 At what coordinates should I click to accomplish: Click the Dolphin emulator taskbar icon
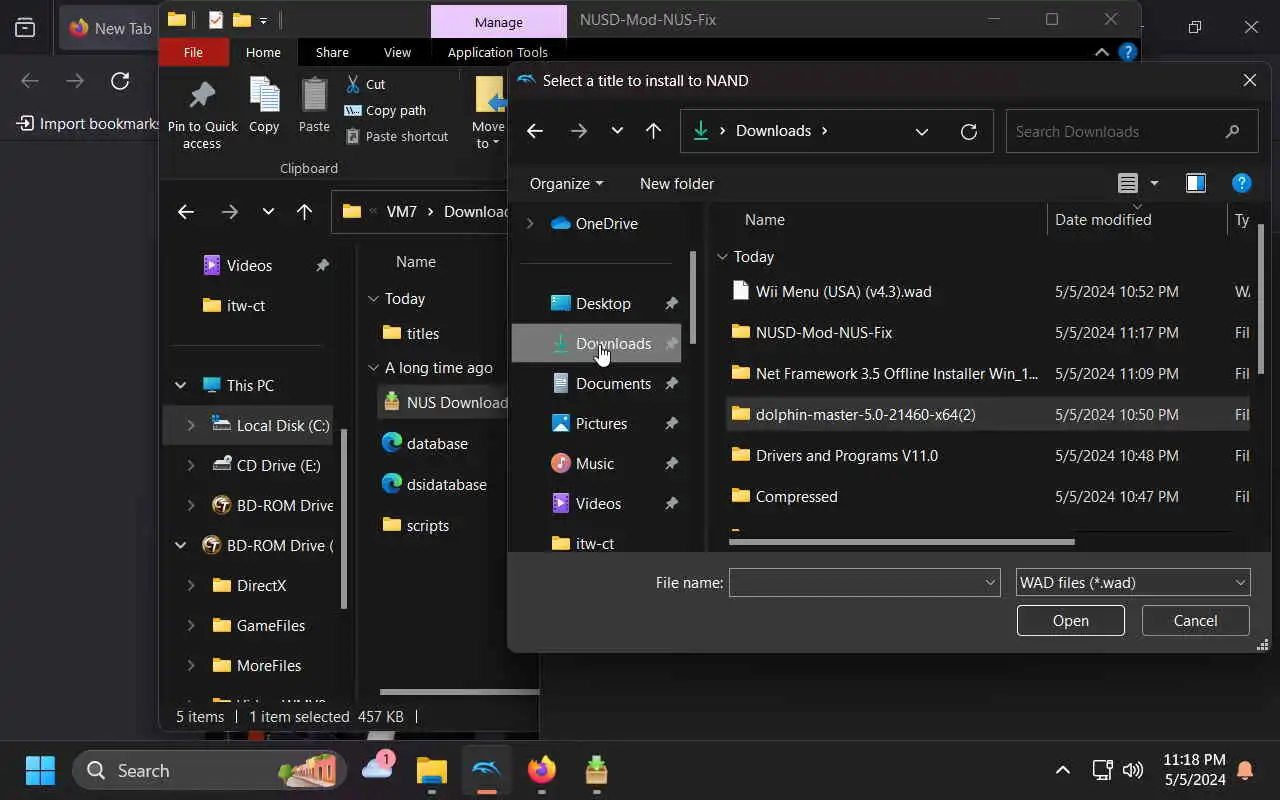tap(486, 770)
